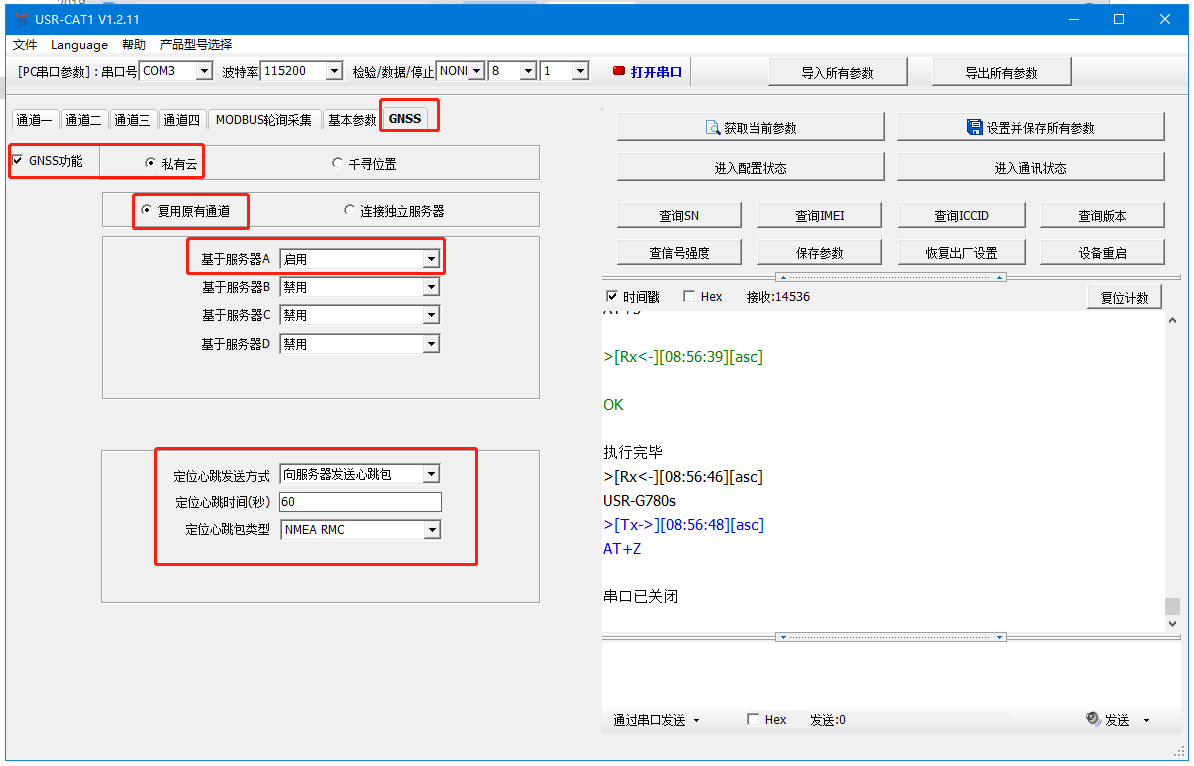Click the 进入配置状态 button
The image size is (1194, 766).
pos(750,167)
